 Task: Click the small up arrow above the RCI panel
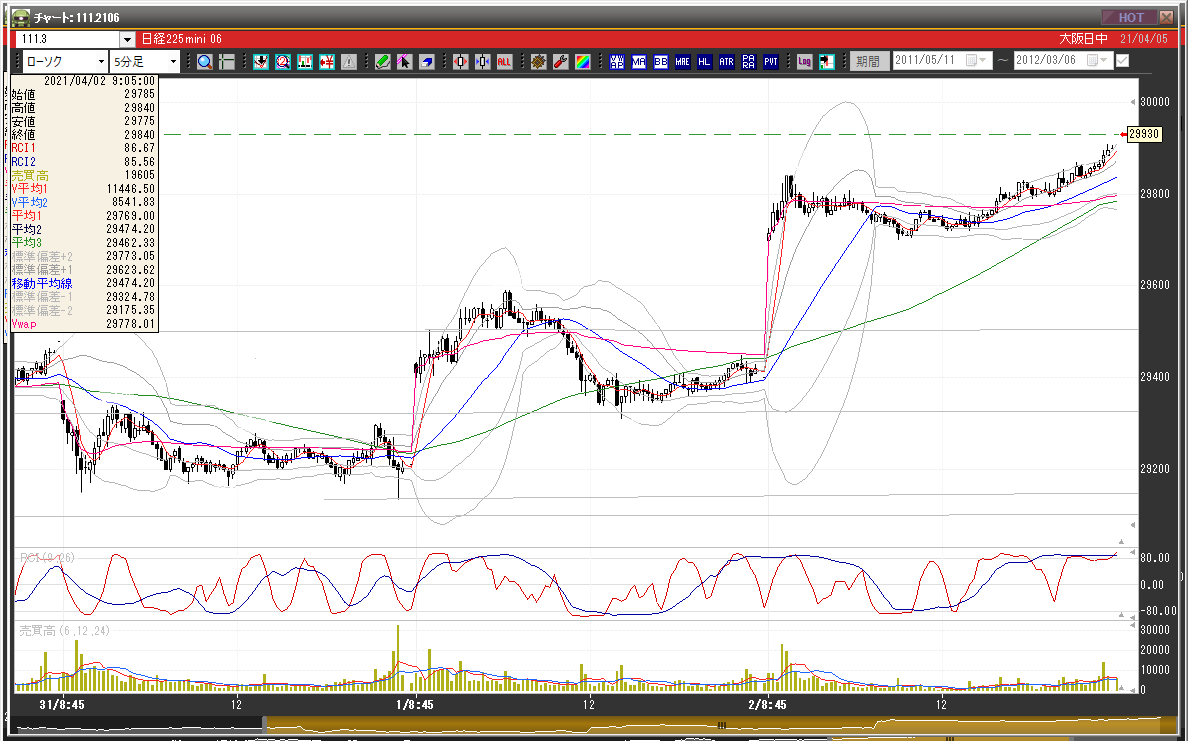coord(1122,542)
